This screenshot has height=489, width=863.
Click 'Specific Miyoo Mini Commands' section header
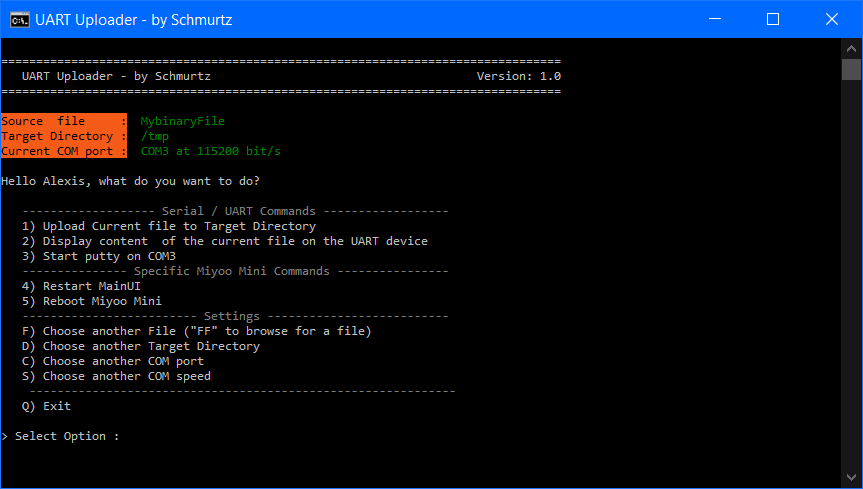click(232, 271)
